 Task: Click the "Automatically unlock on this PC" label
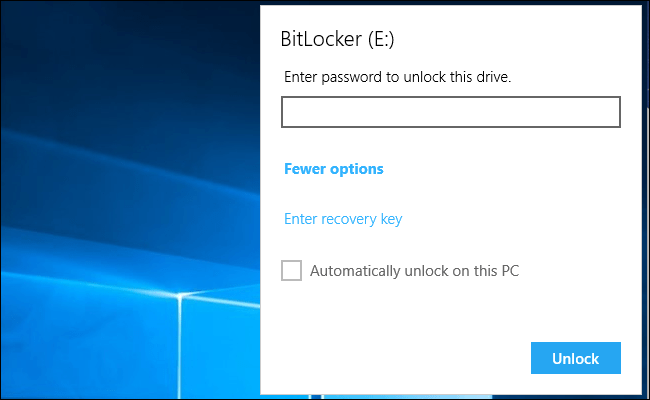click(414, 270)
